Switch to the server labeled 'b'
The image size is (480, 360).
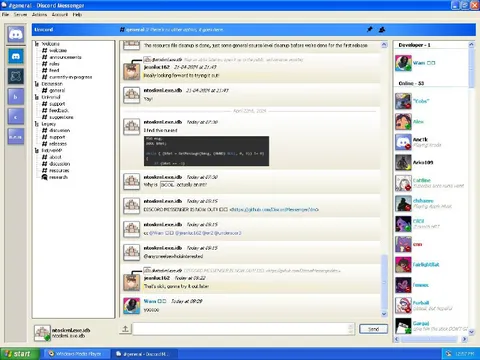click(x=16, y=97)
